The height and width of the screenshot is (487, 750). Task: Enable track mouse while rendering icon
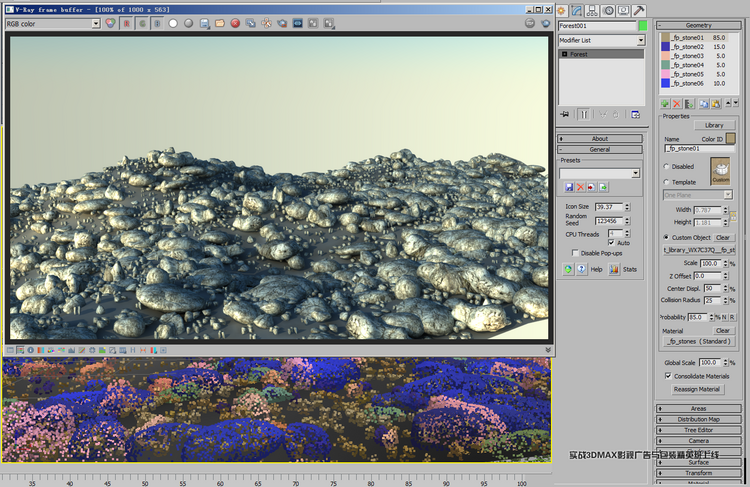266,23
